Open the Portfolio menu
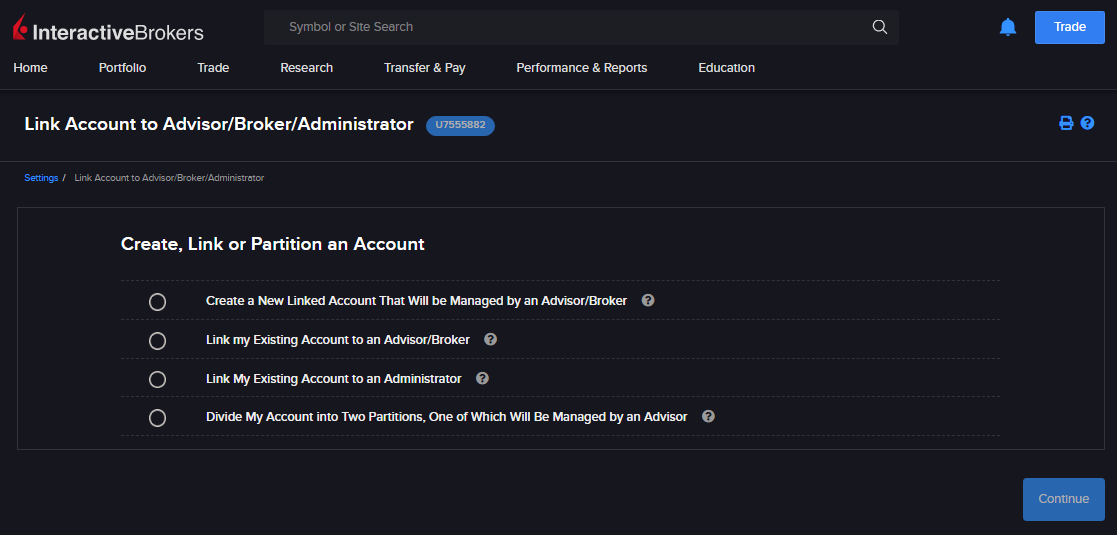 point(122,68)
